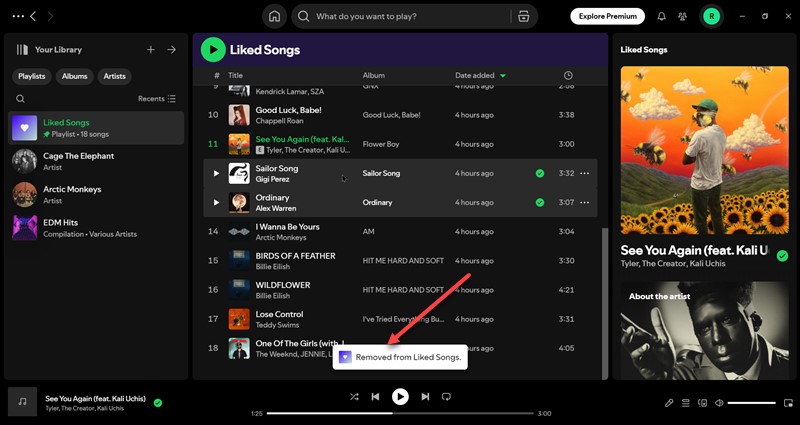The height and width of the screenshot is (425, 800).
Task: Open the Chappell Roan artist link
Action: [x=279, y=121]
